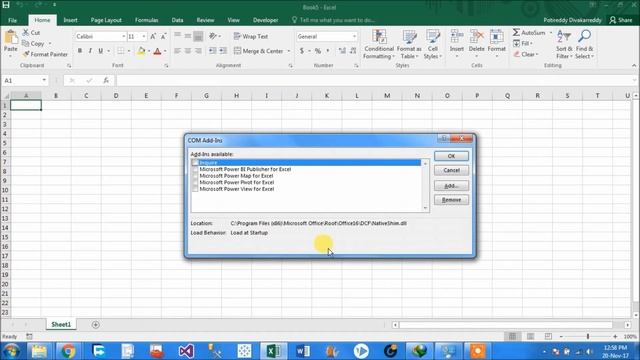The image size is (640, 360).
Task: Select the Format Painter brush
Action: (x=26, y=54)
